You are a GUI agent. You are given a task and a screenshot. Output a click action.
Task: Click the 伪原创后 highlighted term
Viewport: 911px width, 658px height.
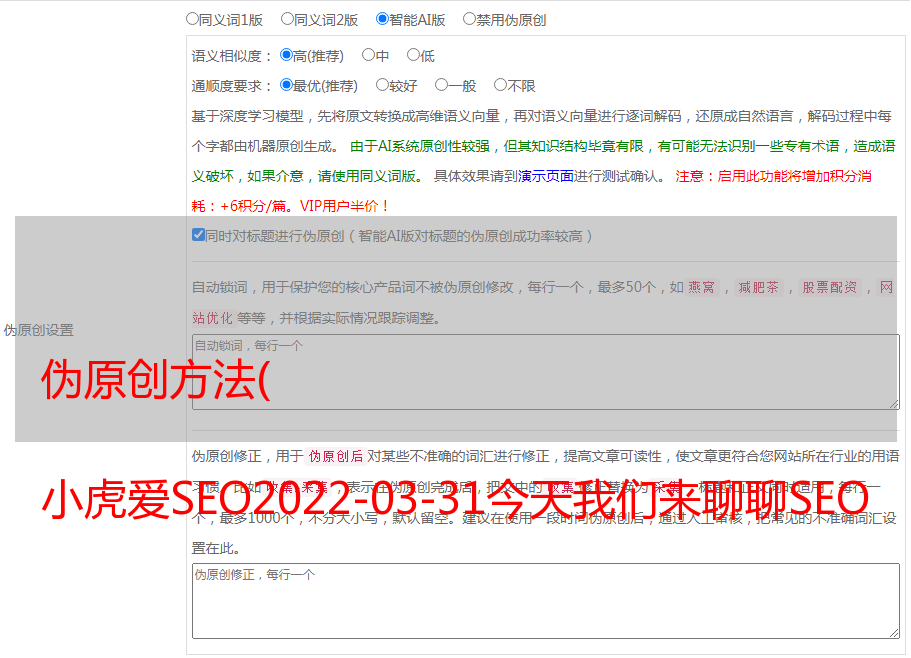coord(336,456)
